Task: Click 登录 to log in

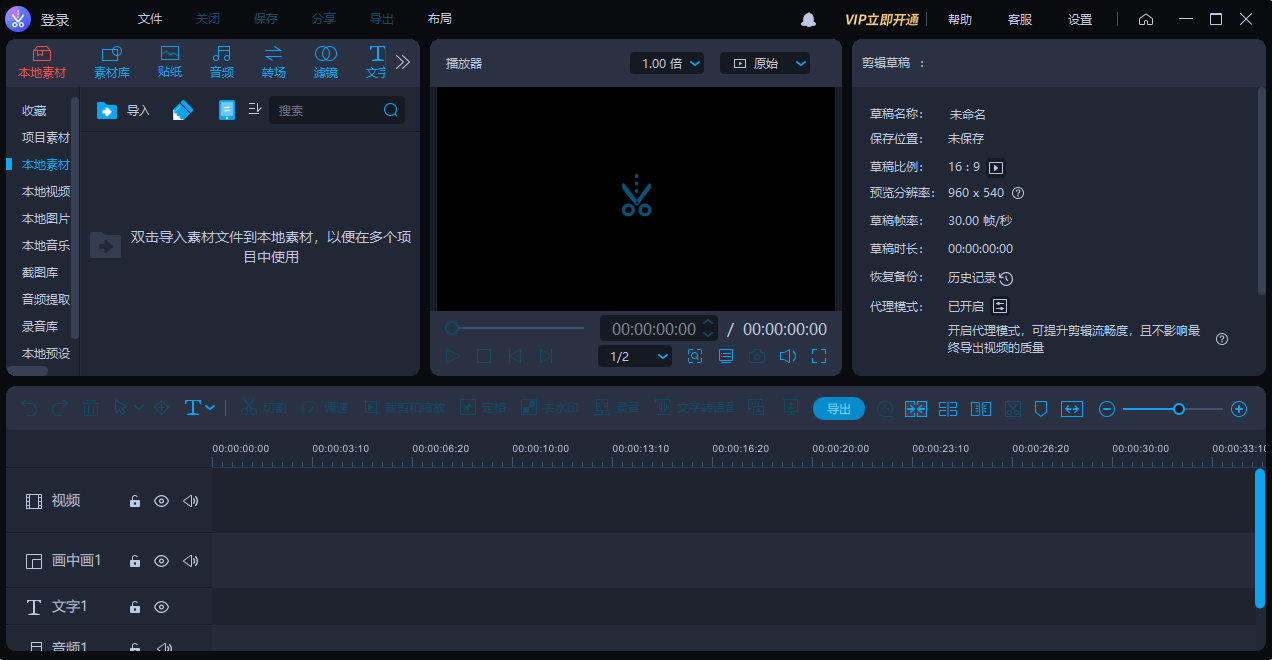Action: [x=55, y=20]
